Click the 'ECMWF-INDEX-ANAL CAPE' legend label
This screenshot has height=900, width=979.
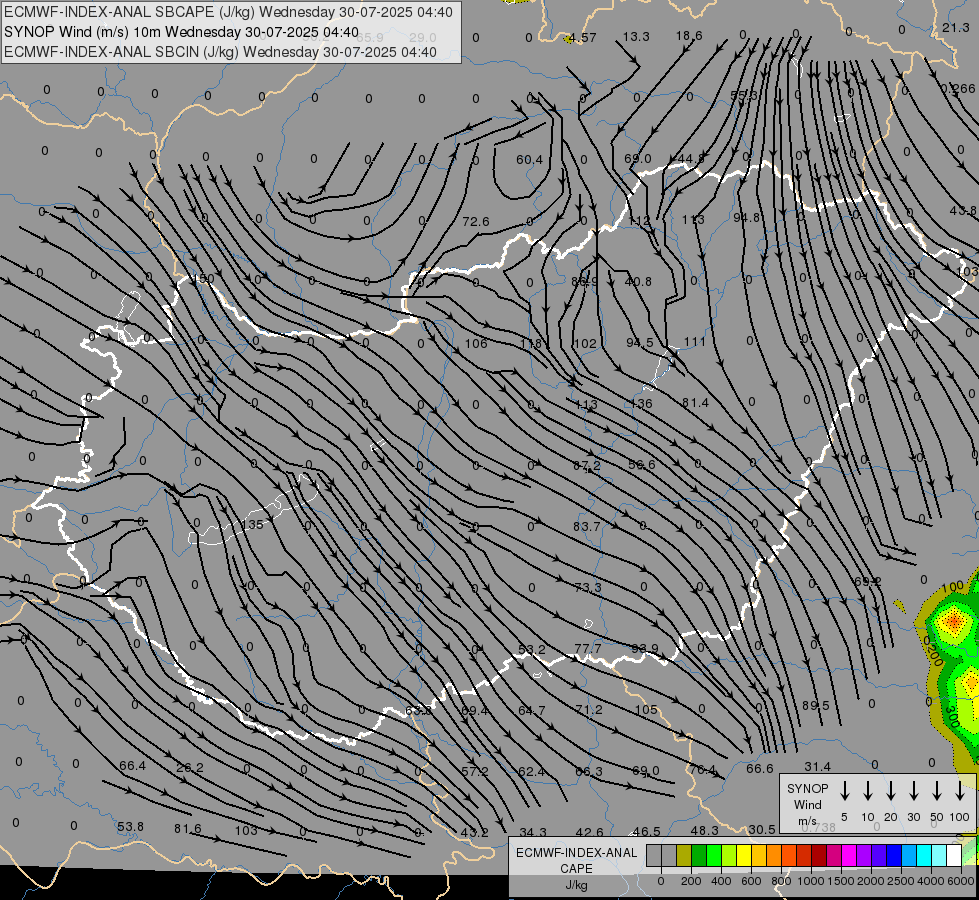pyautogui.click(x=576, y=860)
